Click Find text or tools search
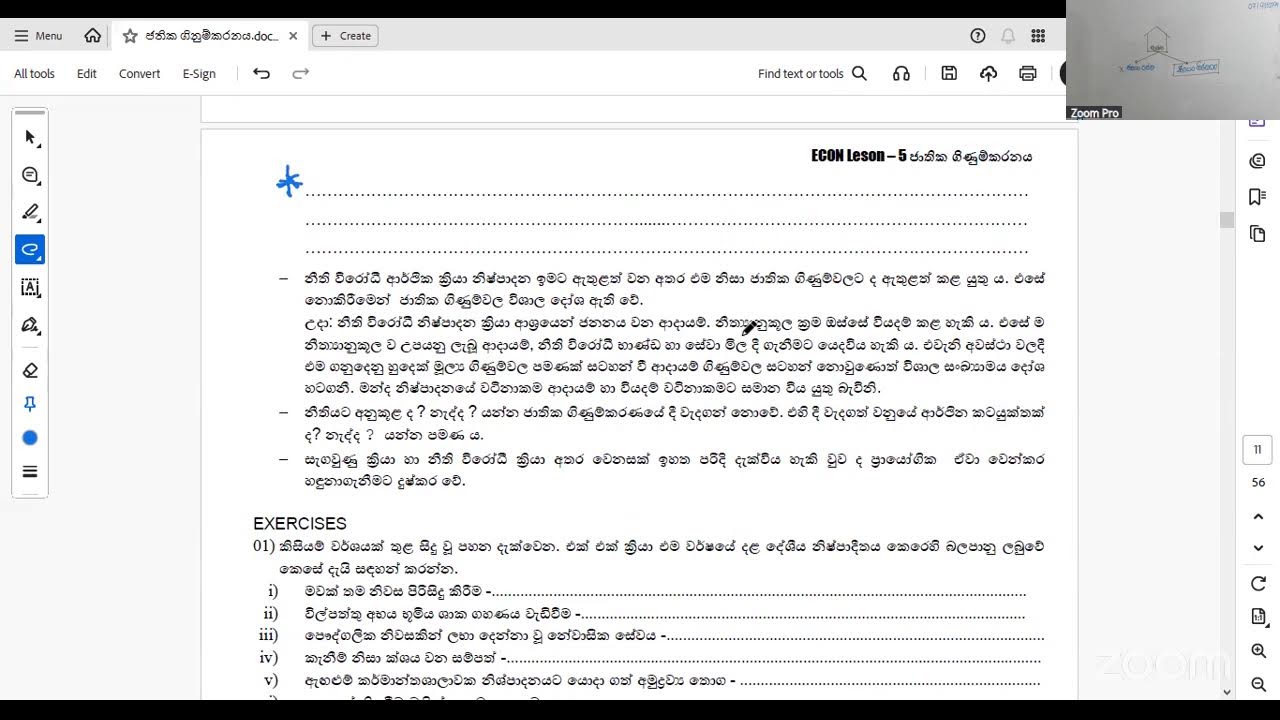Screen dimensions: 1280x720 [812, 73]
